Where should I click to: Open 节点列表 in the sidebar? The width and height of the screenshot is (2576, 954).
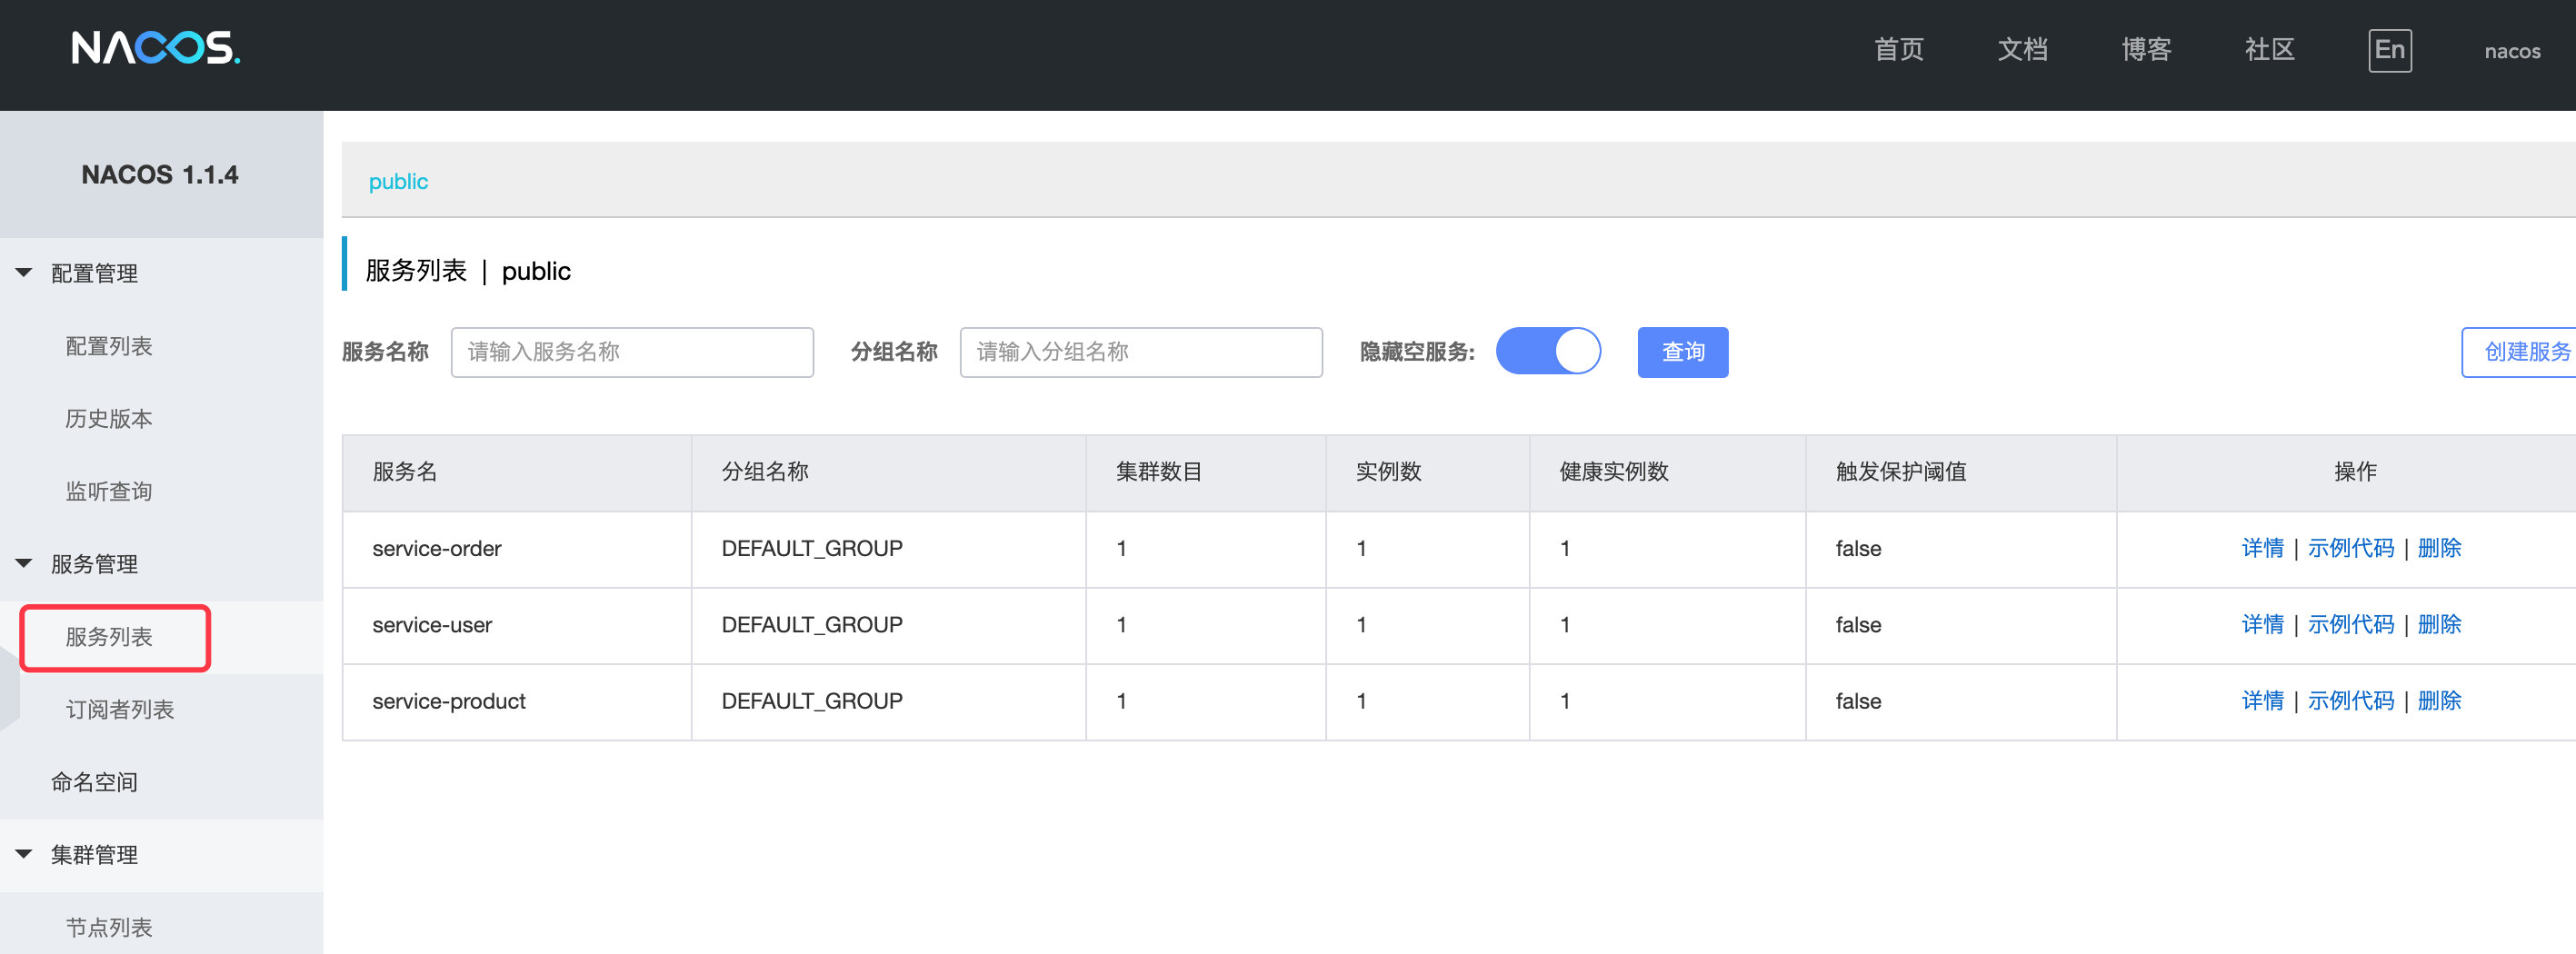pyautogui.click(x=109, y=928)
